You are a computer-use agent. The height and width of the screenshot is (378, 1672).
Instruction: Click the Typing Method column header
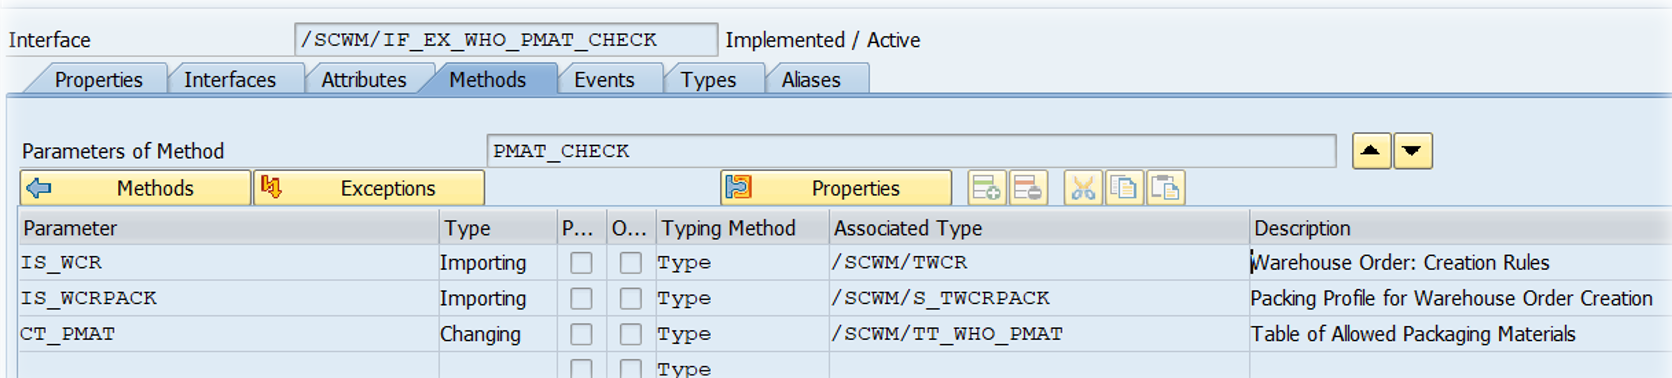[742, 228]
